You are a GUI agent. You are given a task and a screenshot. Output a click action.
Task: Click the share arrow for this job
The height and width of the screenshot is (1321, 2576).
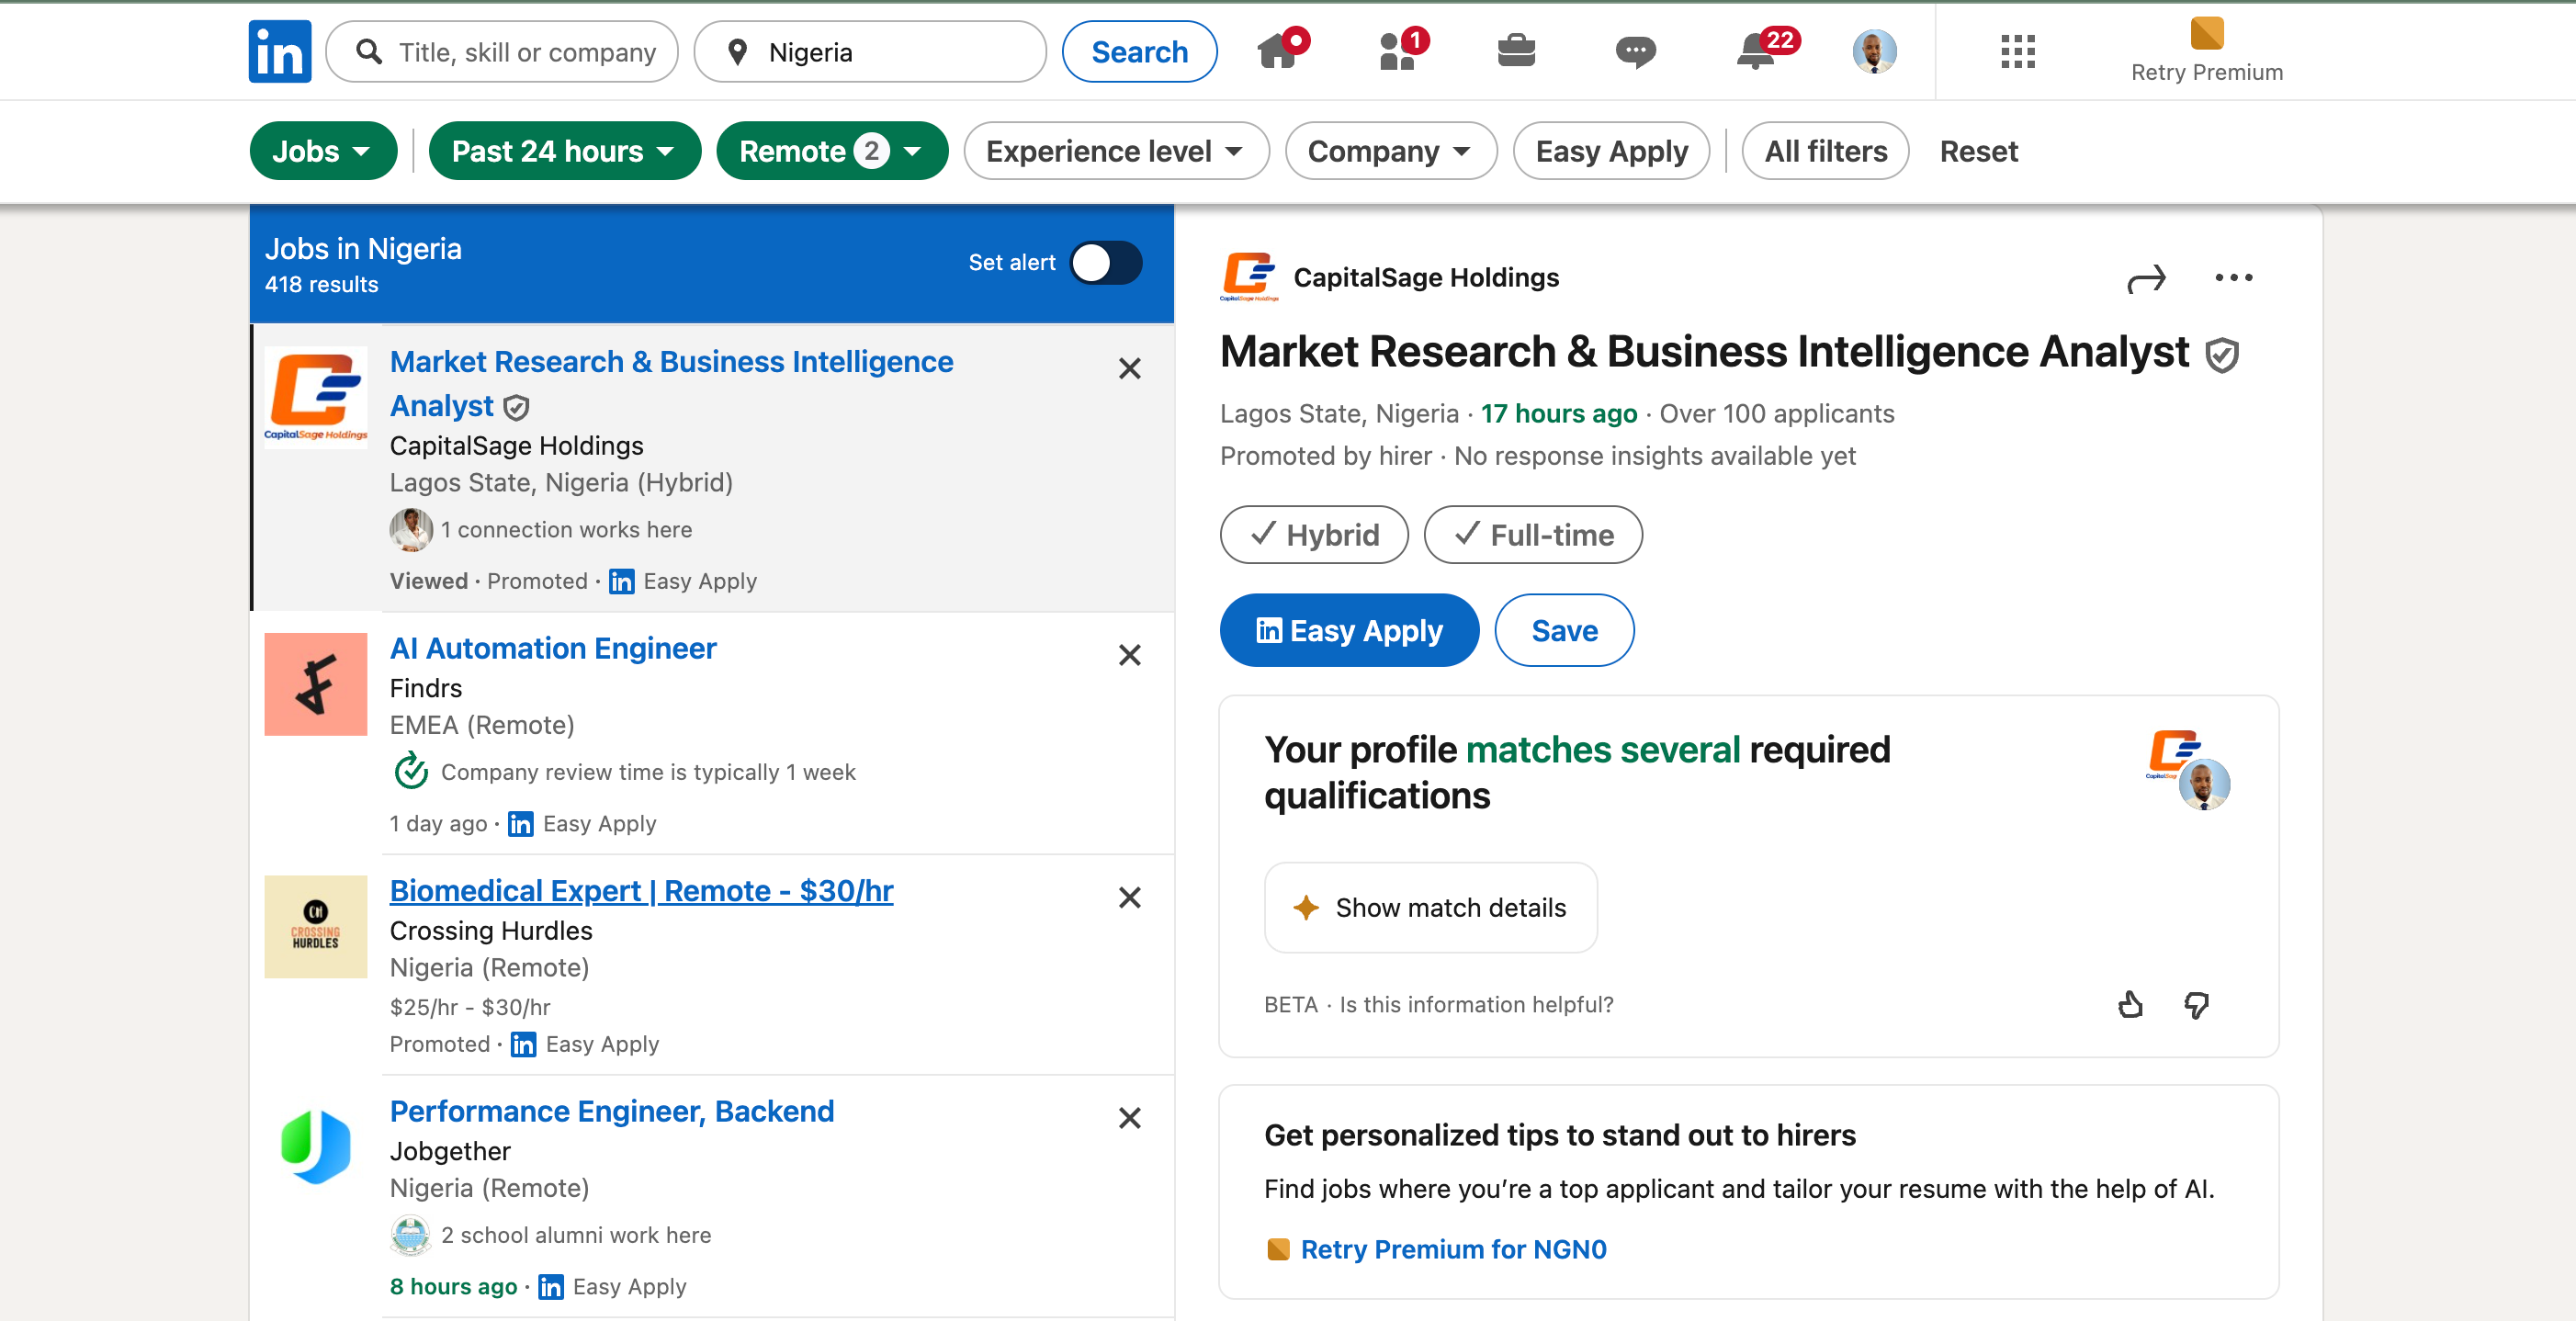point(2146,279)
